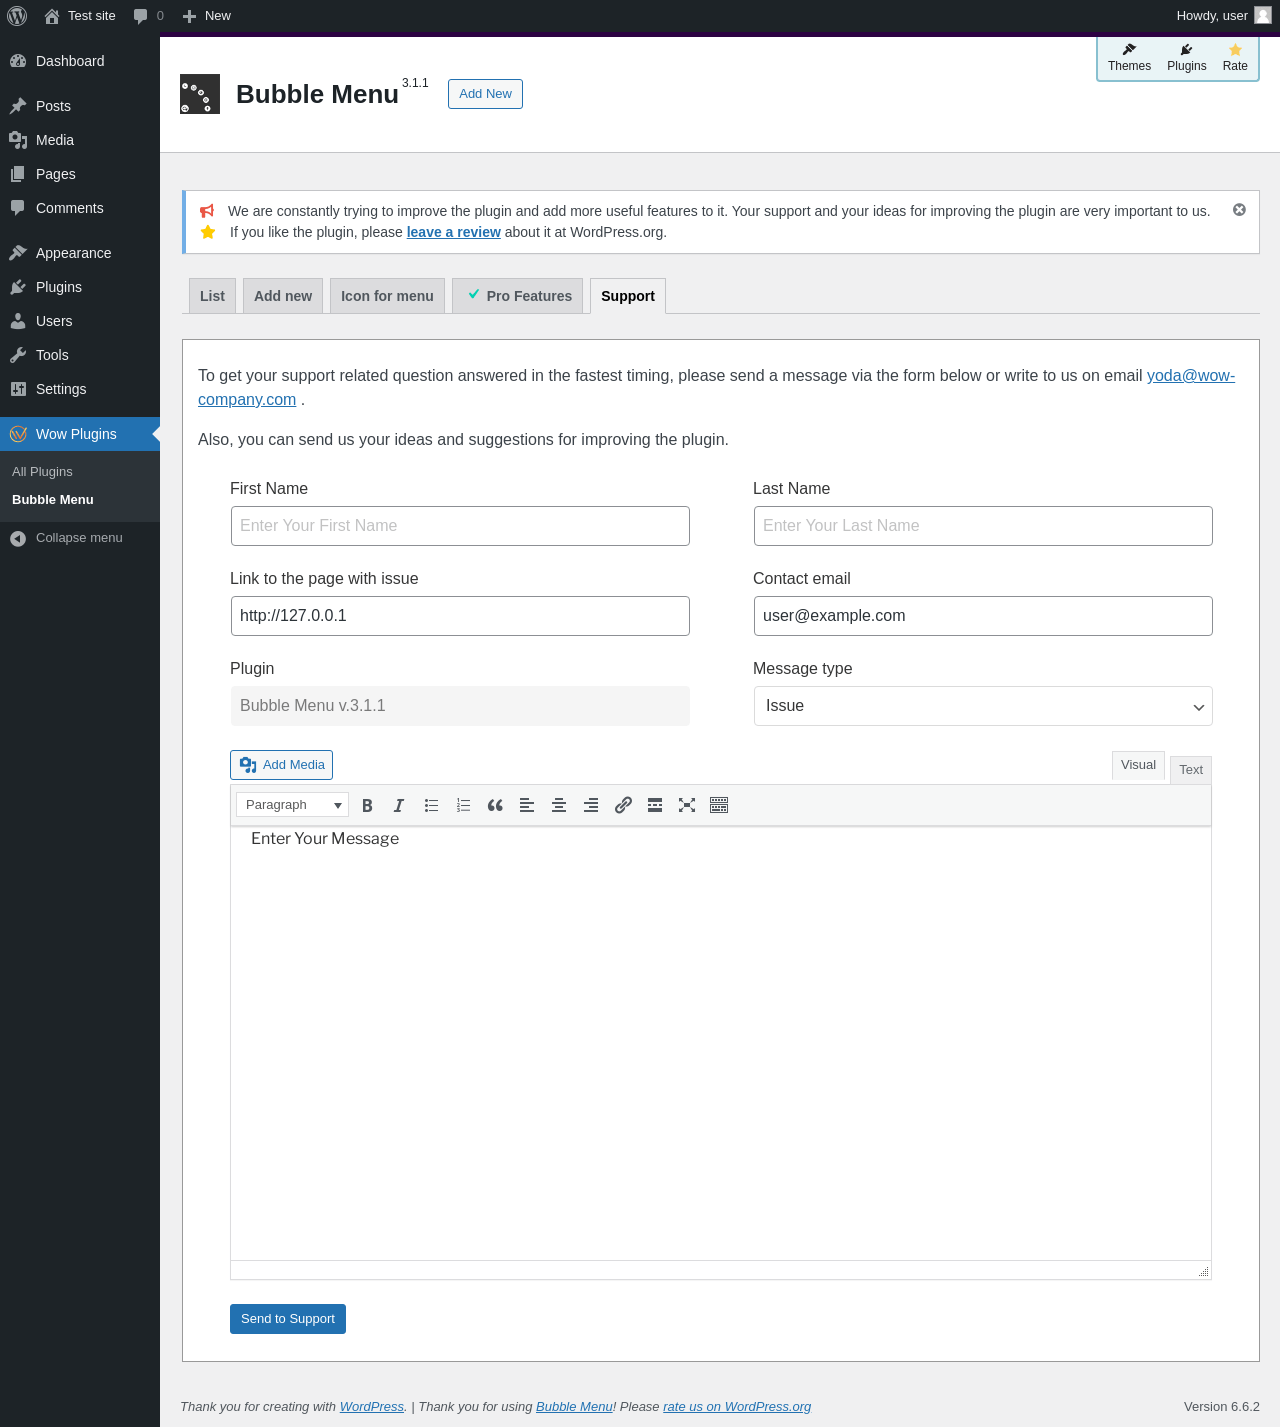Image resolution: width=1280 pixels, height=1427 pixels.
Task: Open Settings in sidebar
Action: 80,389
